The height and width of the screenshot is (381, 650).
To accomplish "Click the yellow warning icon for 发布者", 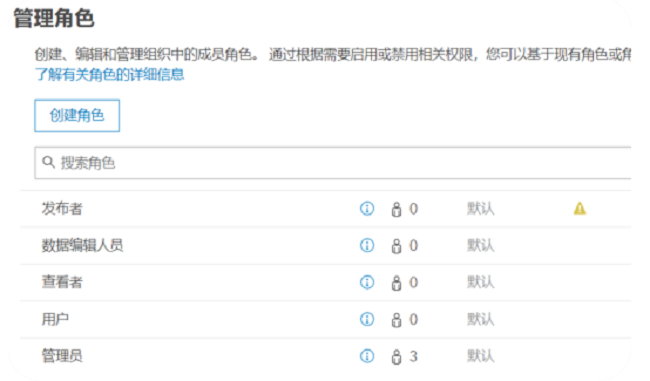I will [580, 209].
